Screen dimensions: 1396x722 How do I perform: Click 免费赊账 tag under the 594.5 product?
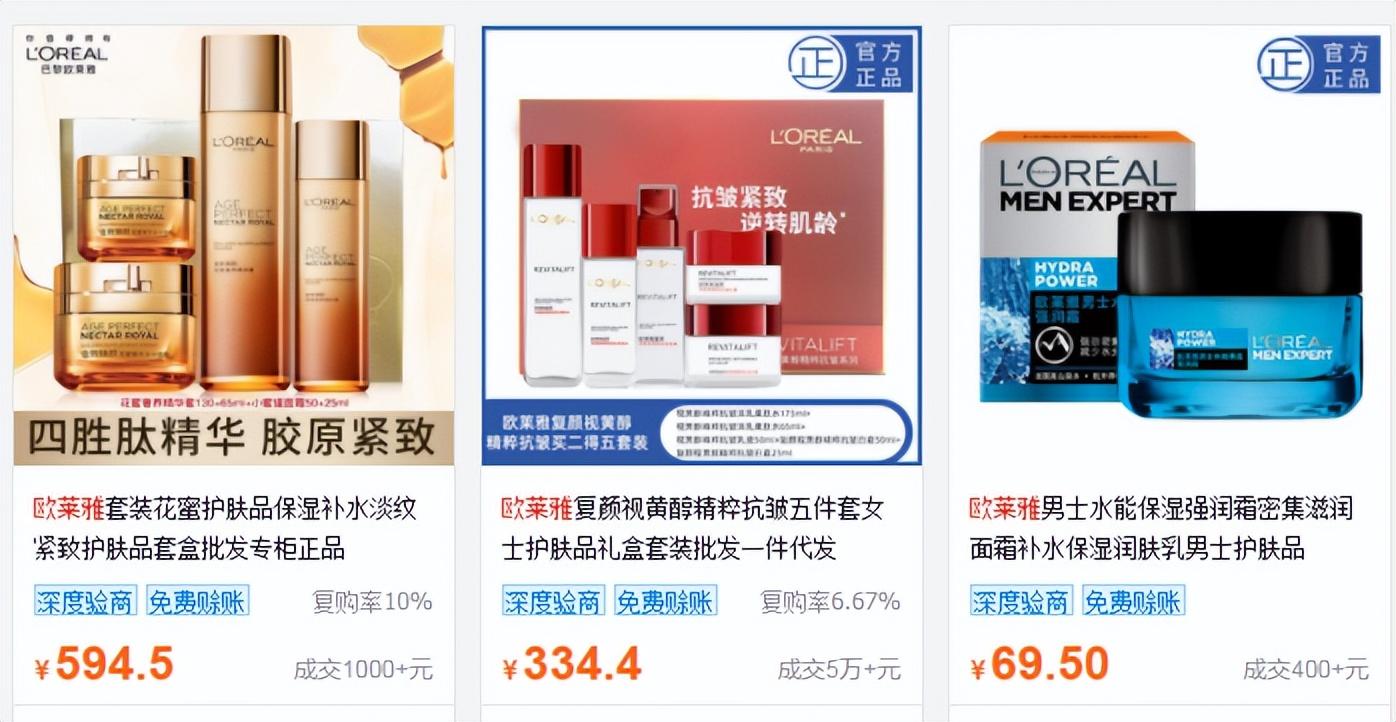(198, 601)
